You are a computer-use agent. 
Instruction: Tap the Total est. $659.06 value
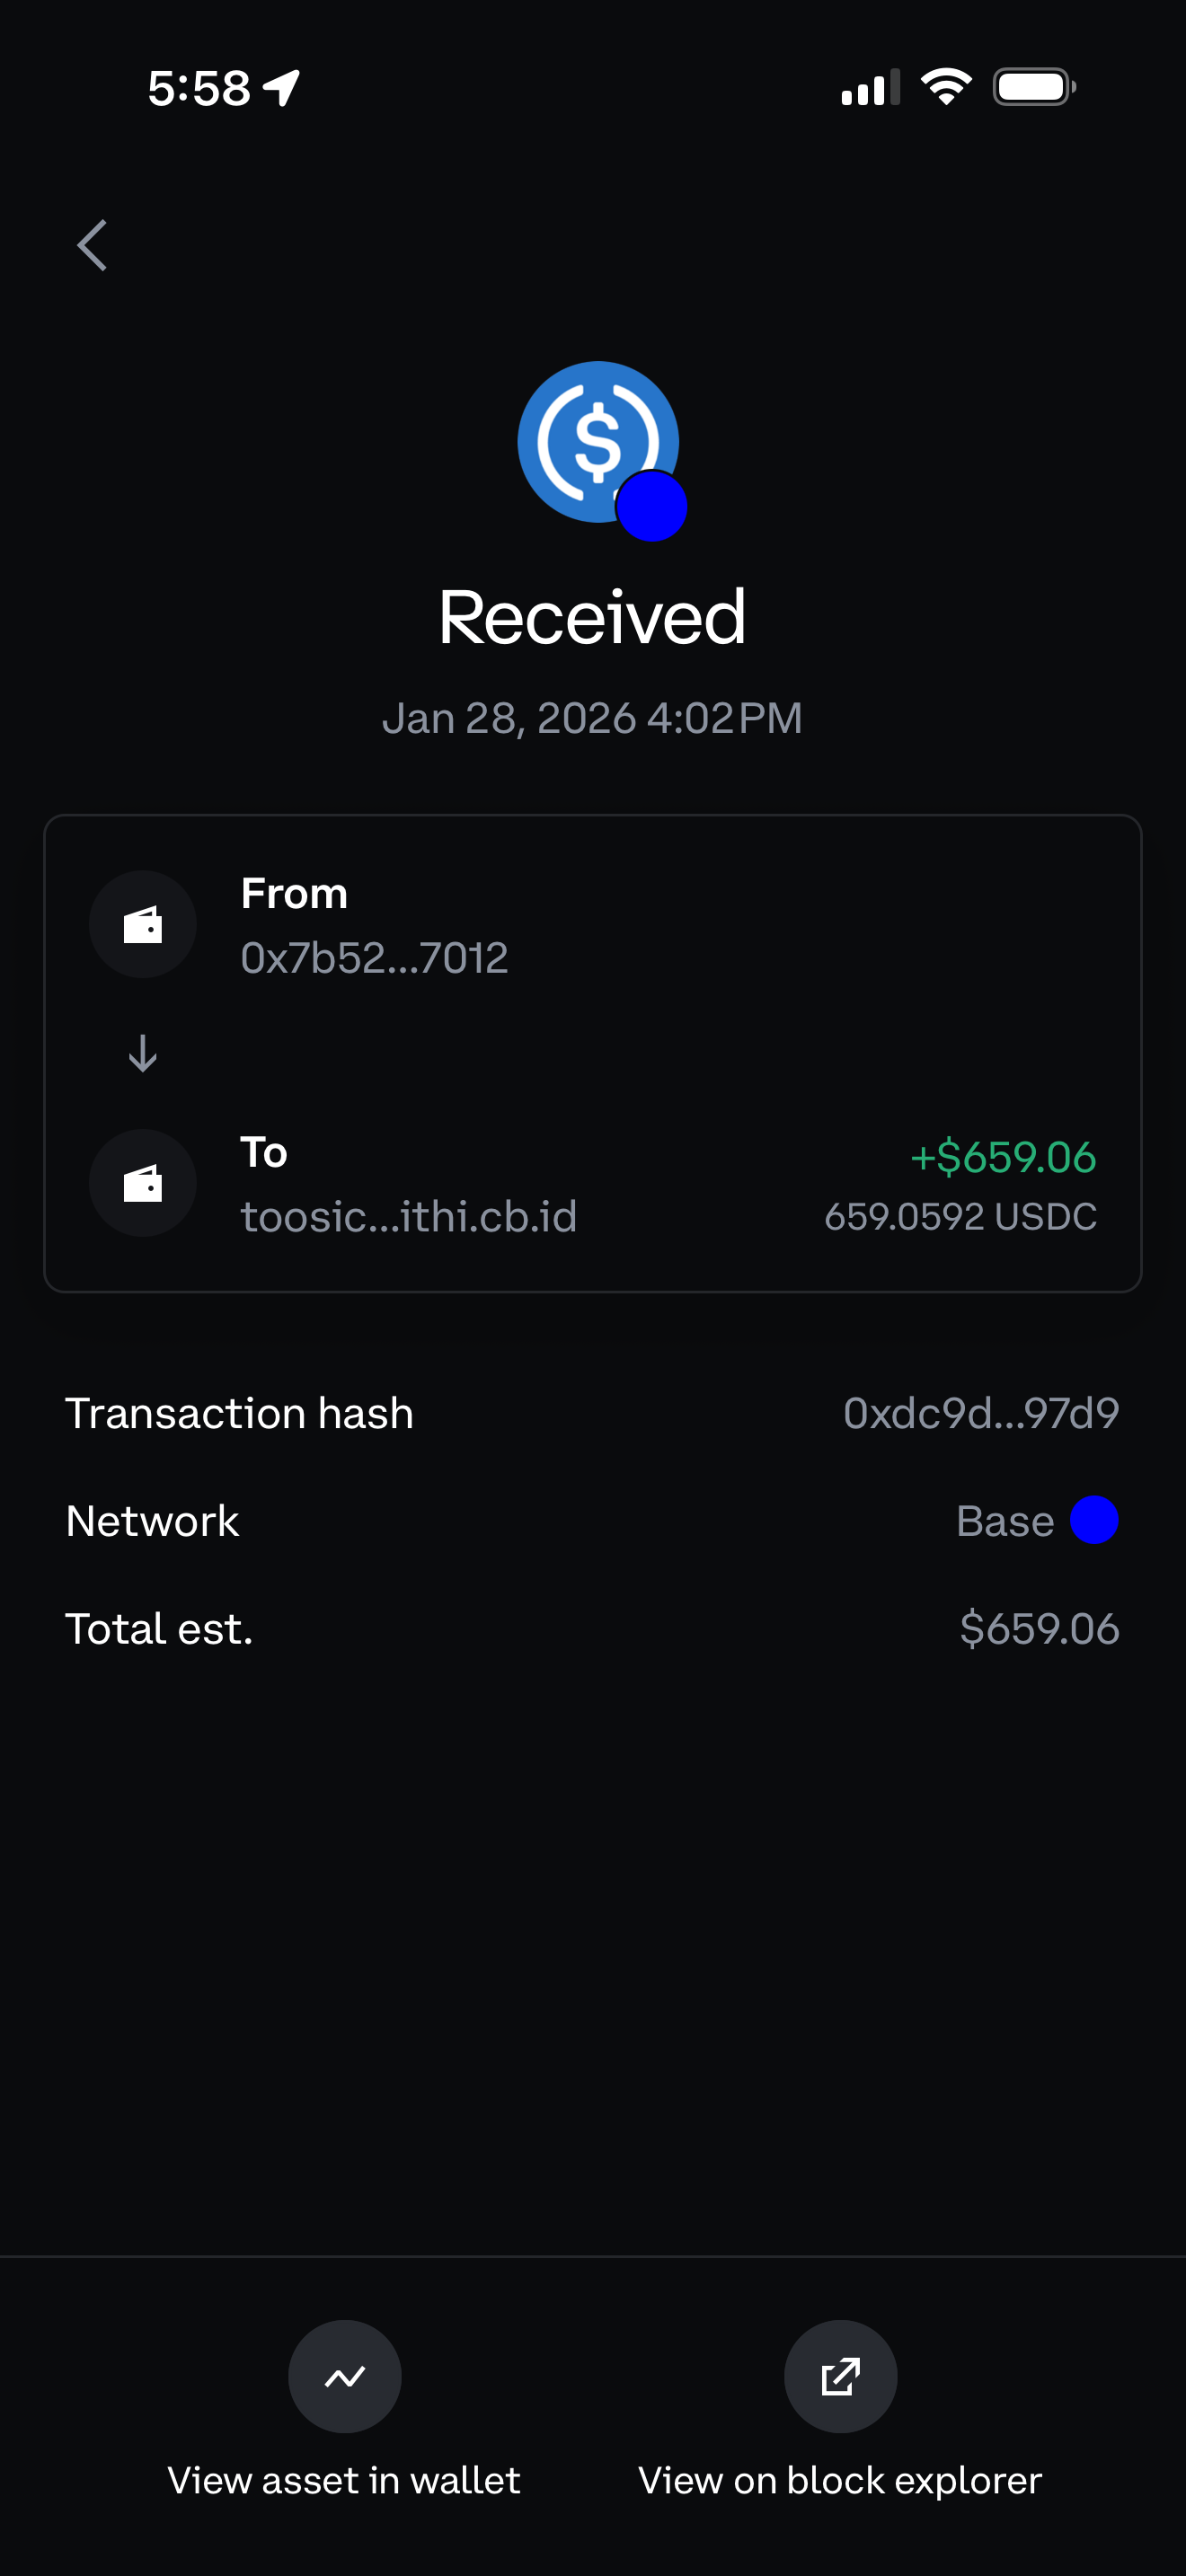tap(1039, 1629)
